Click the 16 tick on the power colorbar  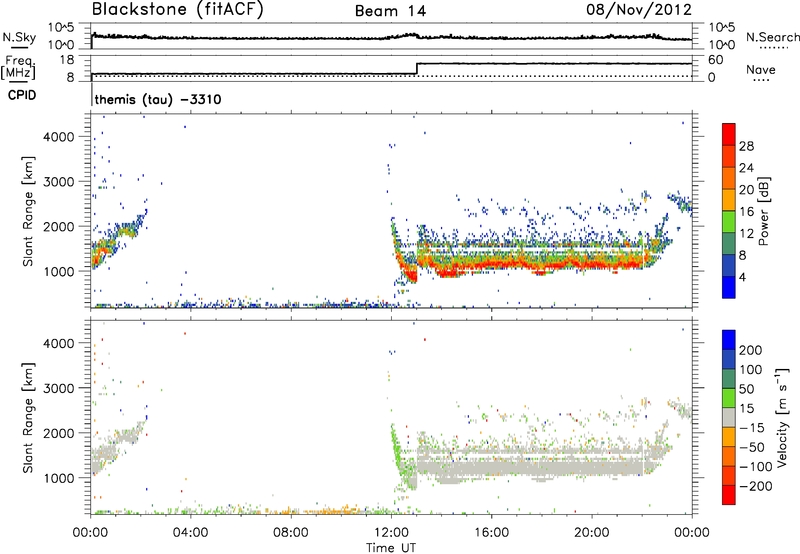[x=746, y=212]
